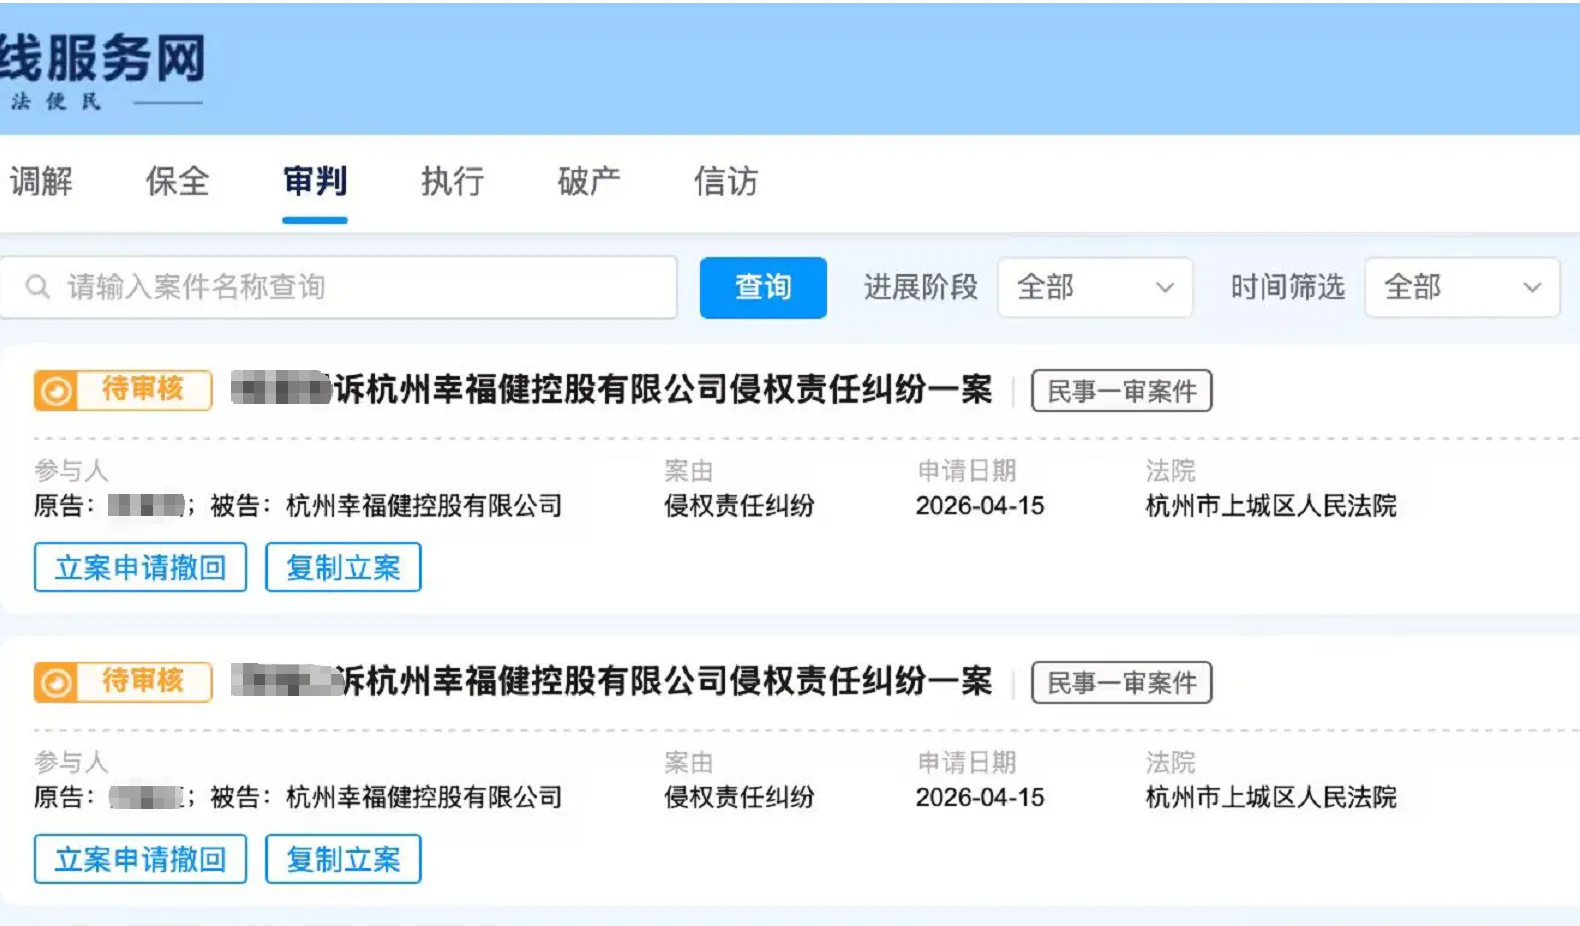Go to the 执行 tab
1580x926 pixels.
tap(452, 181)
